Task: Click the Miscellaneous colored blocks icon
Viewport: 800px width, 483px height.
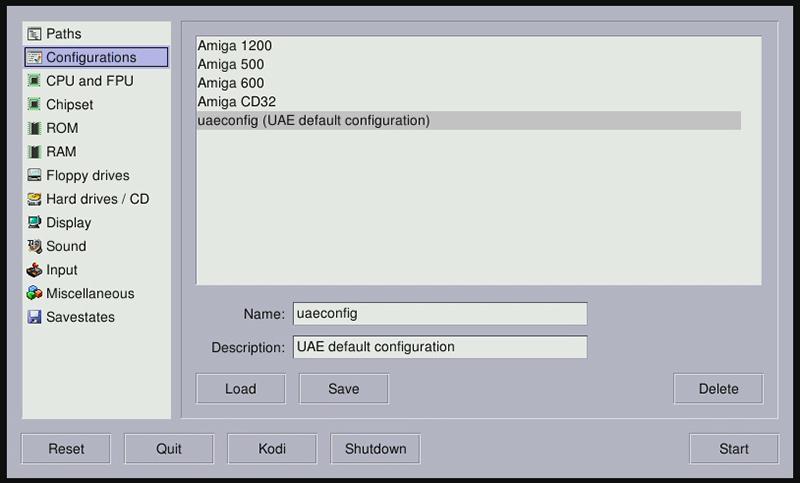Action: tap(34, 293)
